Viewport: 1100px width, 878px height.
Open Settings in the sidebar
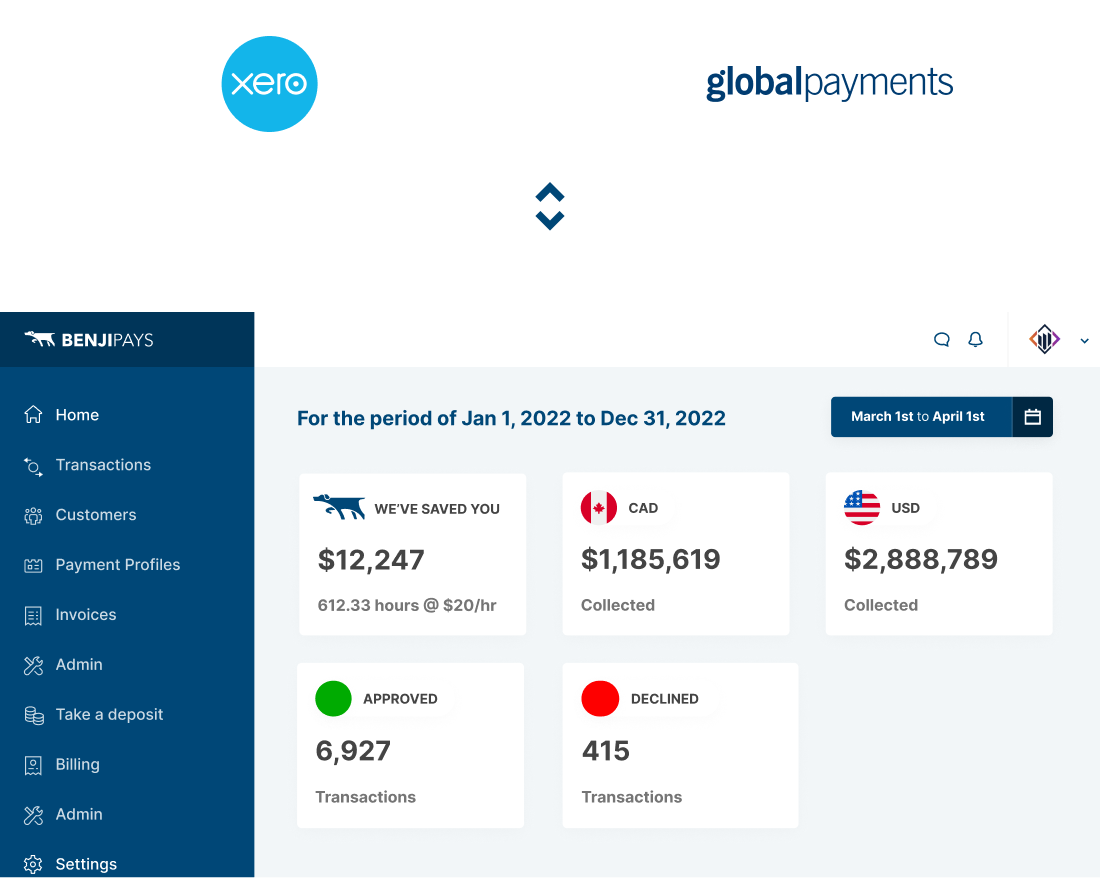(86, 864)
